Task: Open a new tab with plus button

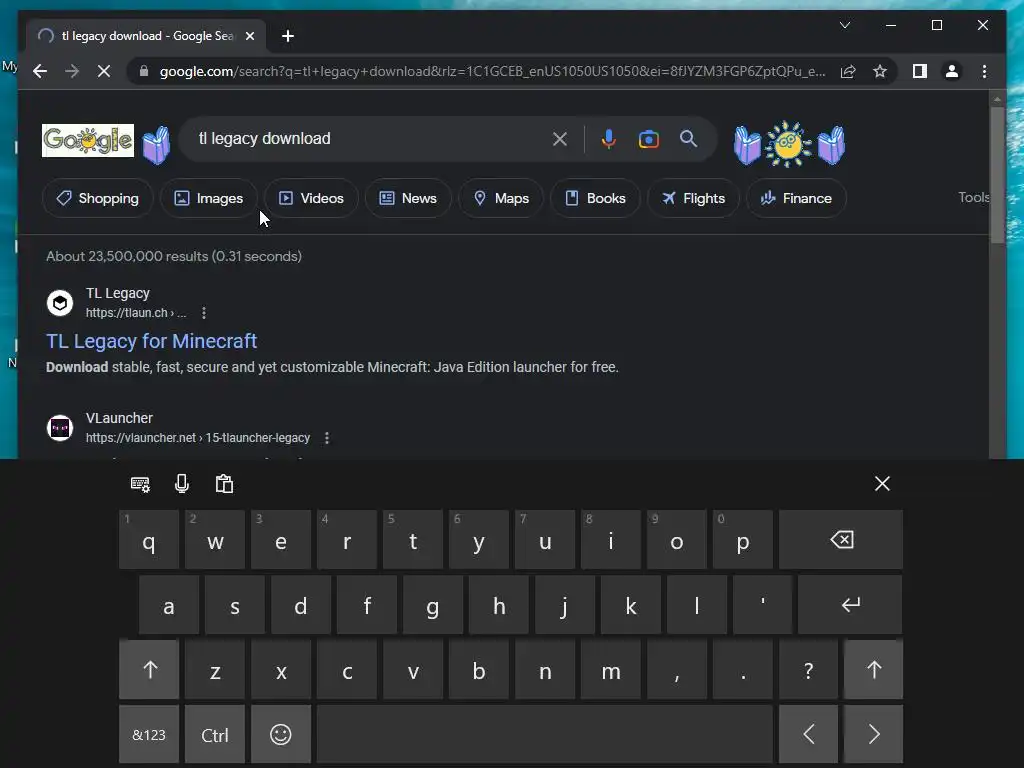Action: [288, 36]
